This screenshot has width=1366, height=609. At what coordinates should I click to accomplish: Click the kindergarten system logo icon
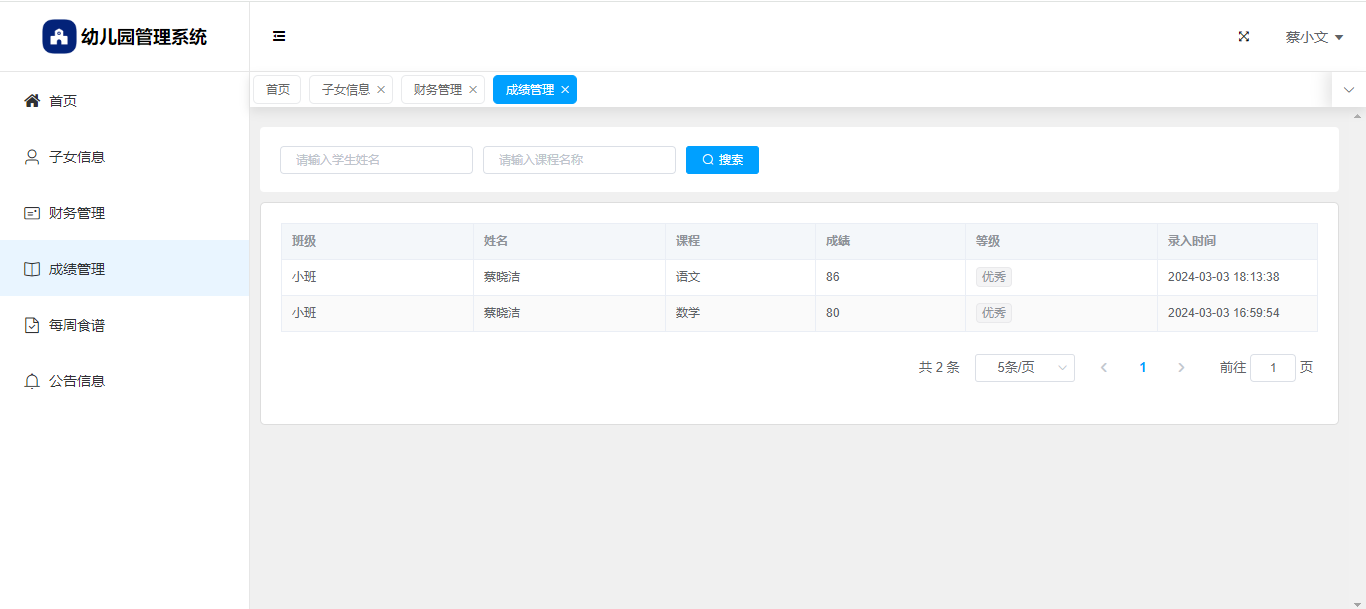pyautogui.click(x=59, y=36)
